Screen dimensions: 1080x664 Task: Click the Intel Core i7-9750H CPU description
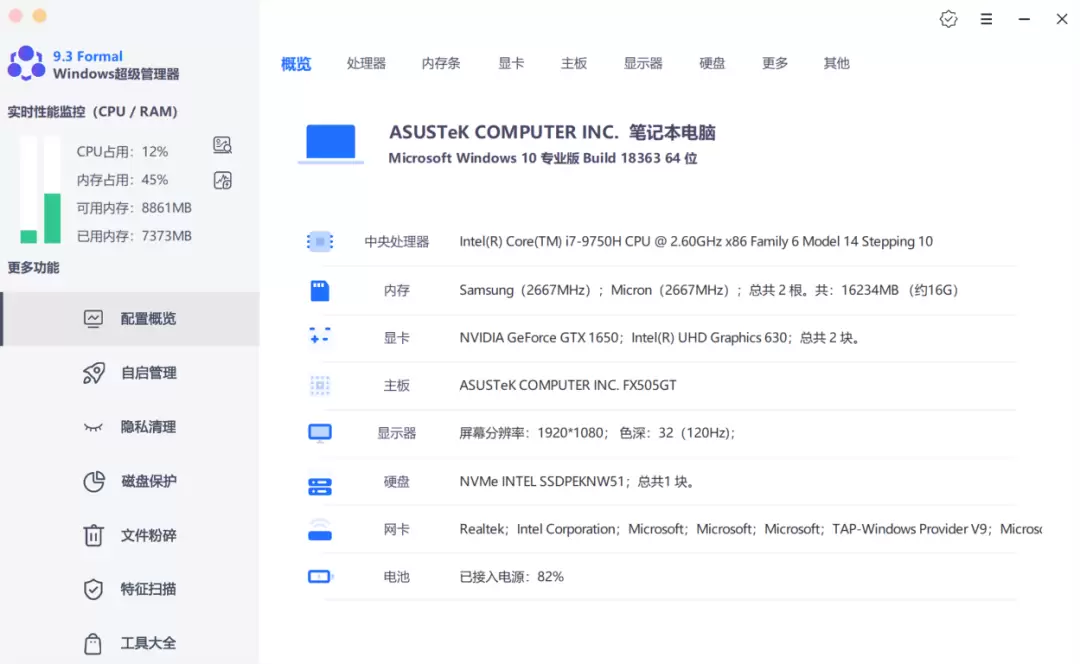[x=696, y=242]
